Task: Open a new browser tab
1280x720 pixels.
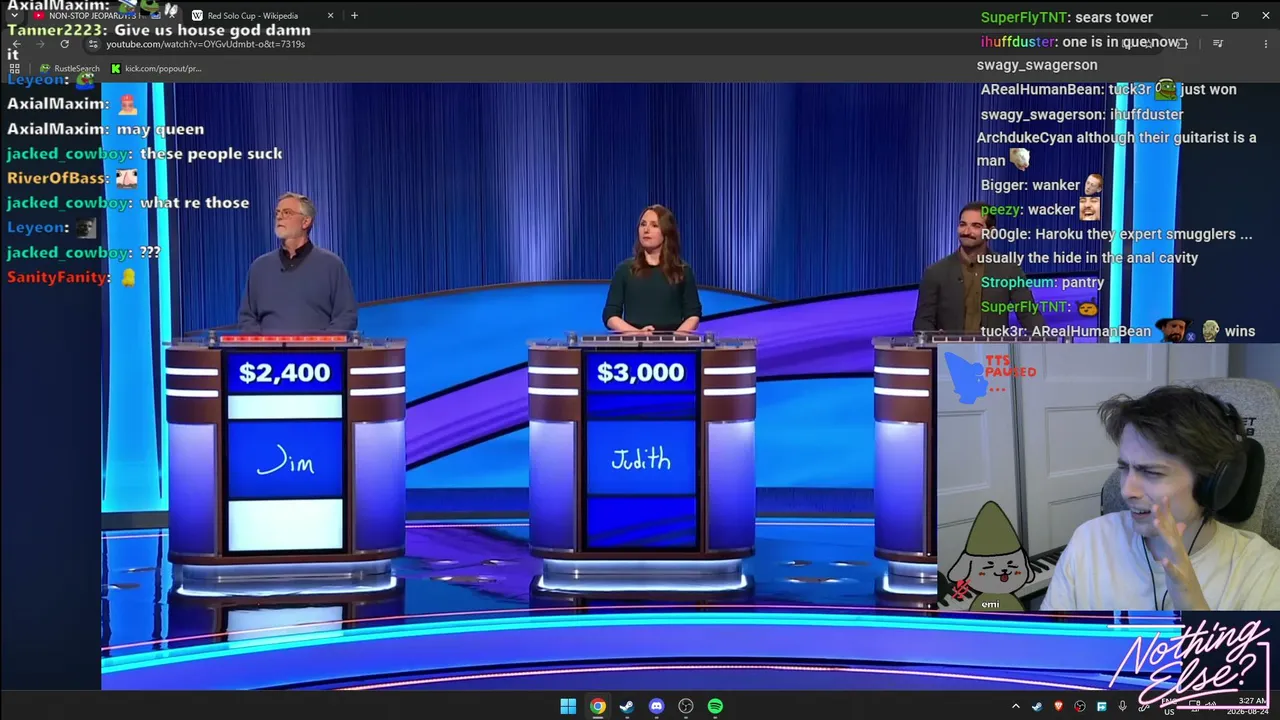Action: pos(354,15)
